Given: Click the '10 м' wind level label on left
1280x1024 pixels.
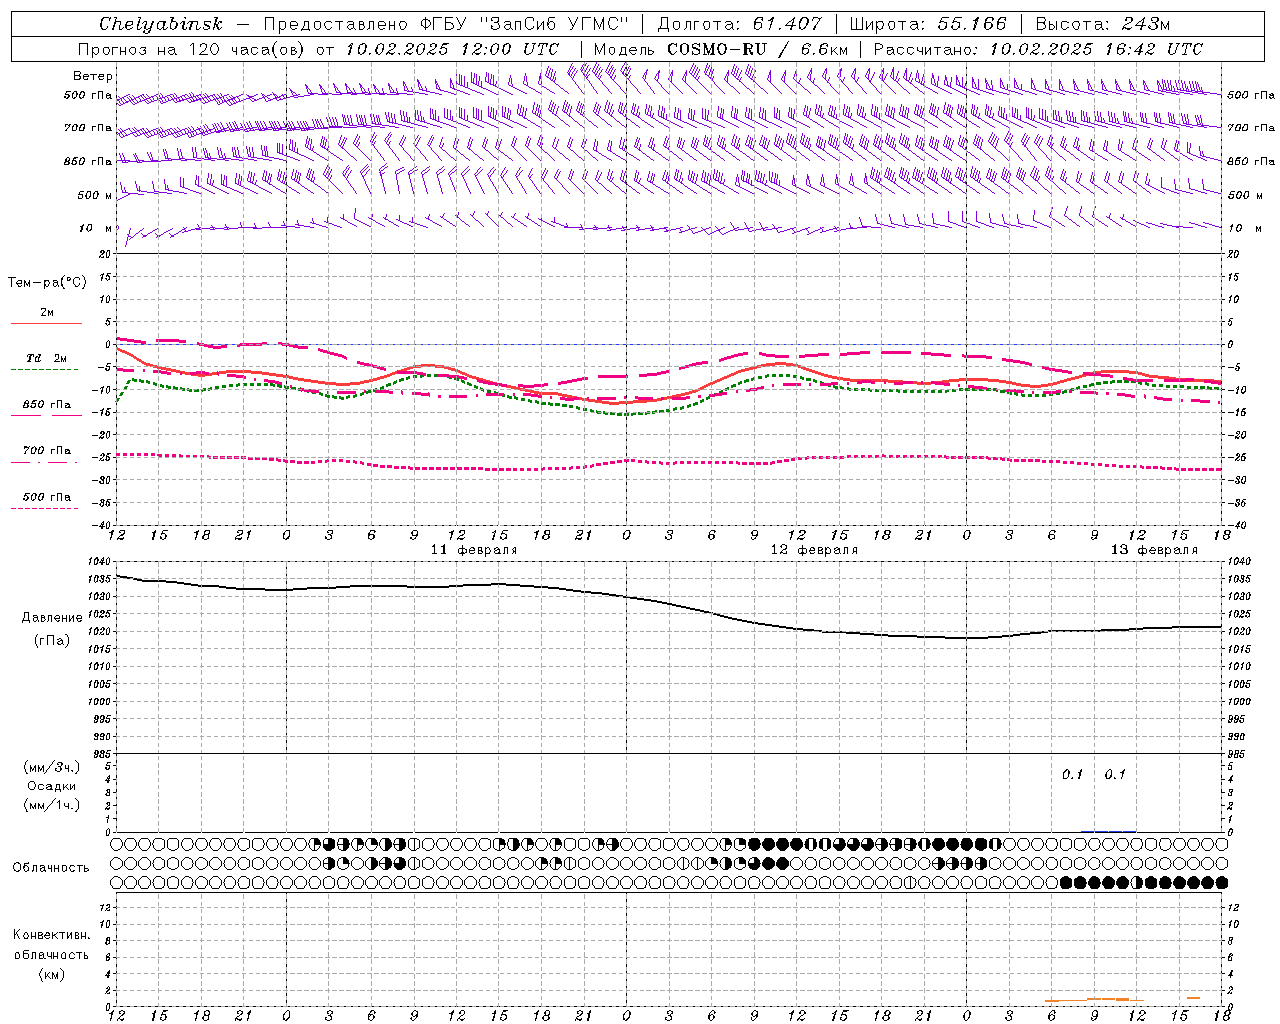Looking at the screenshot, I should click(x=95, y=228).
